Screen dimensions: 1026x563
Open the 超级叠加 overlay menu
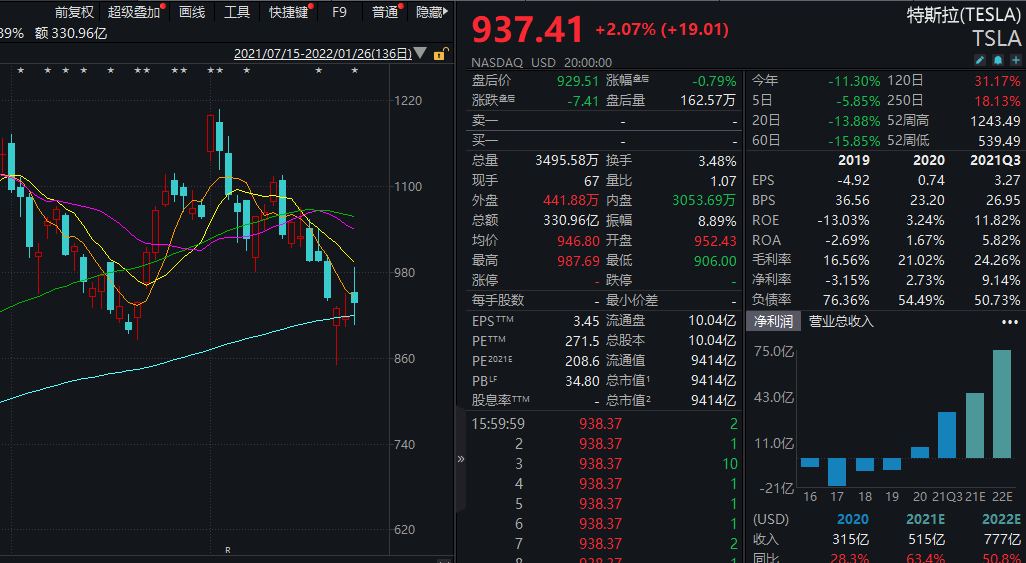[134, 12]
